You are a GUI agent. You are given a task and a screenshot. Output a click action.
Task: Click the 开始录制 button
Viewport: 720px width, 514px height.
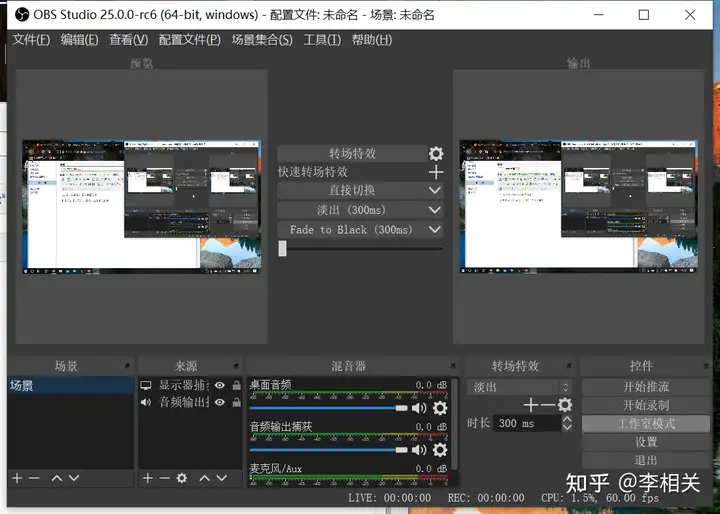646,405
